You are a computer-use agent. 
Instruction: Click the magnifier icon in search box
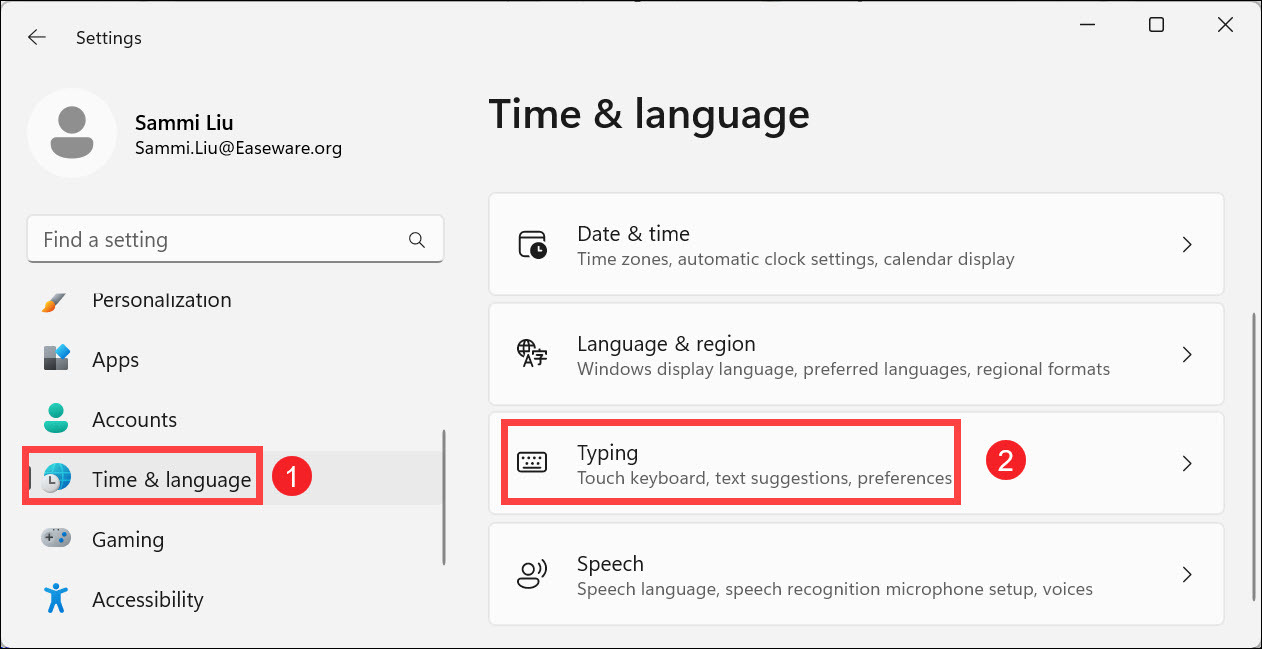tap(417, 240)
